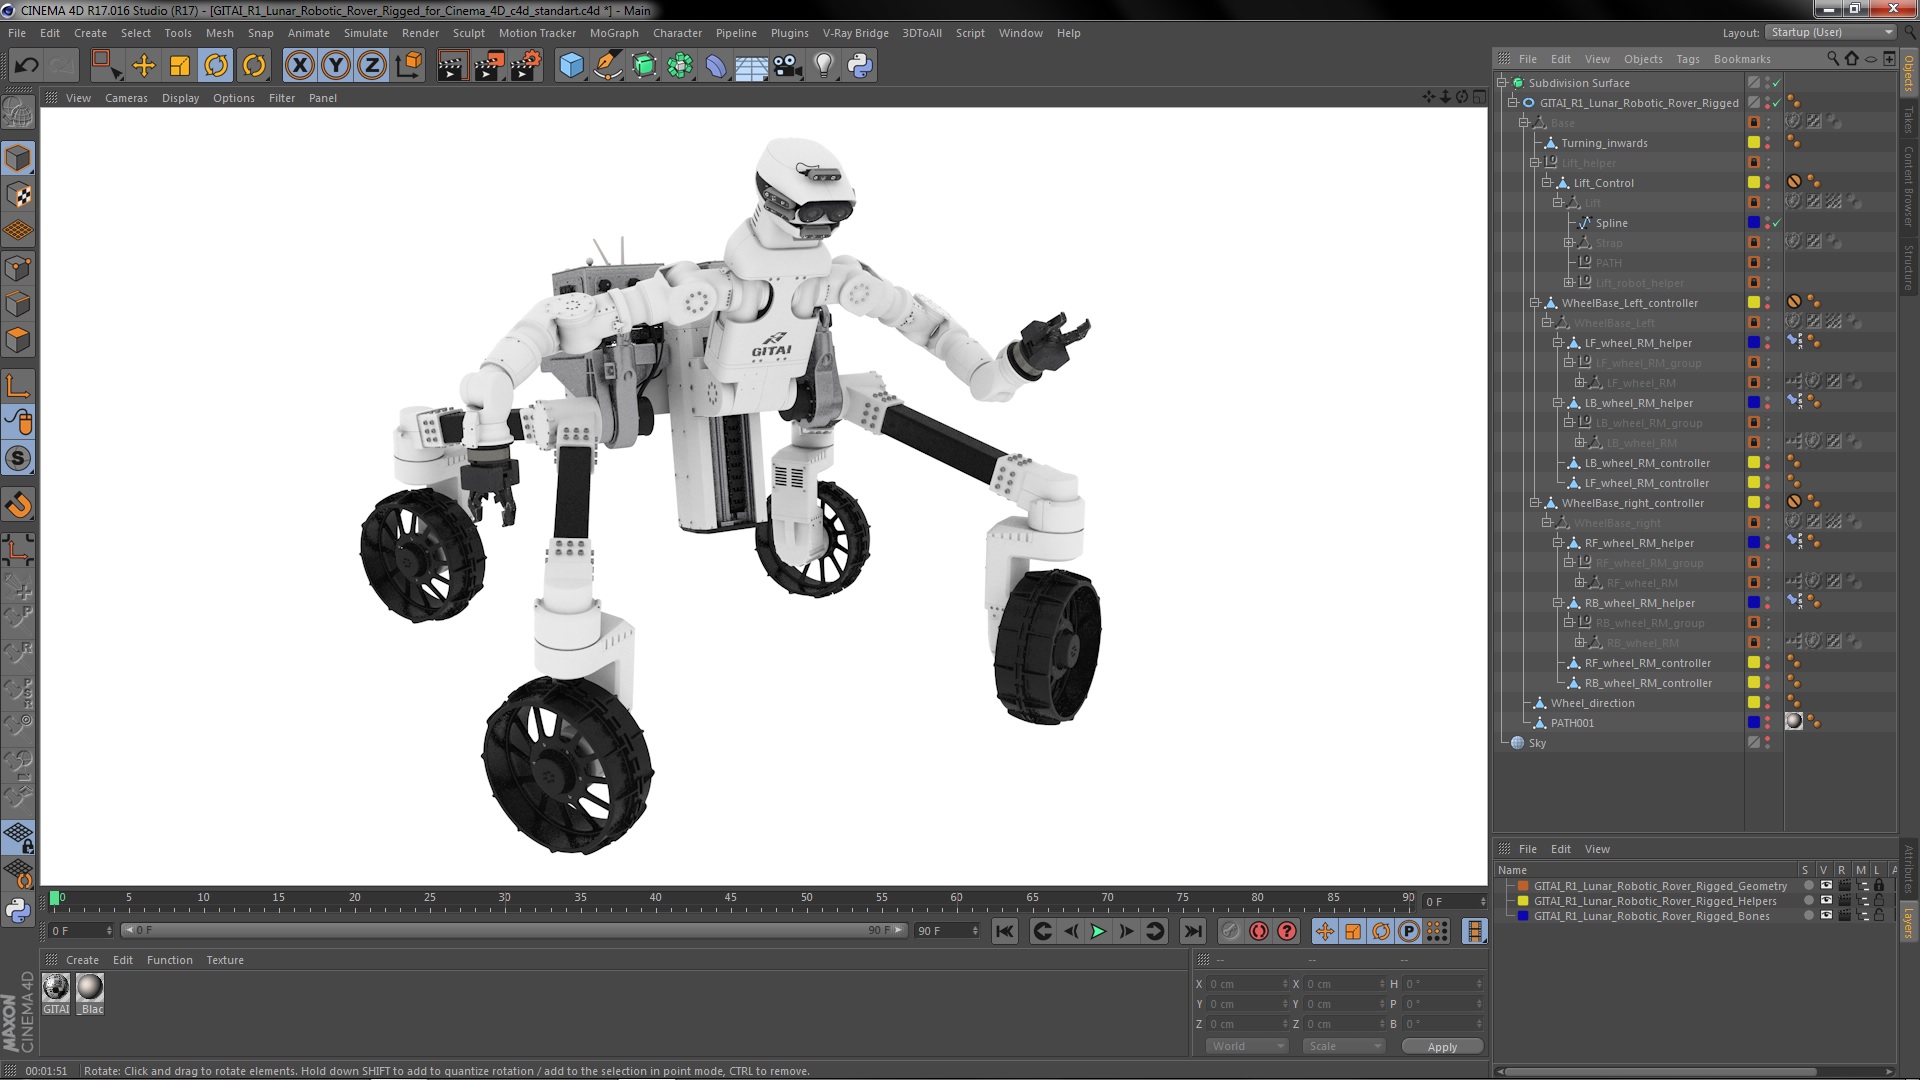Toggle visibility of Rigged_Bones layer

coord(1826,916)
